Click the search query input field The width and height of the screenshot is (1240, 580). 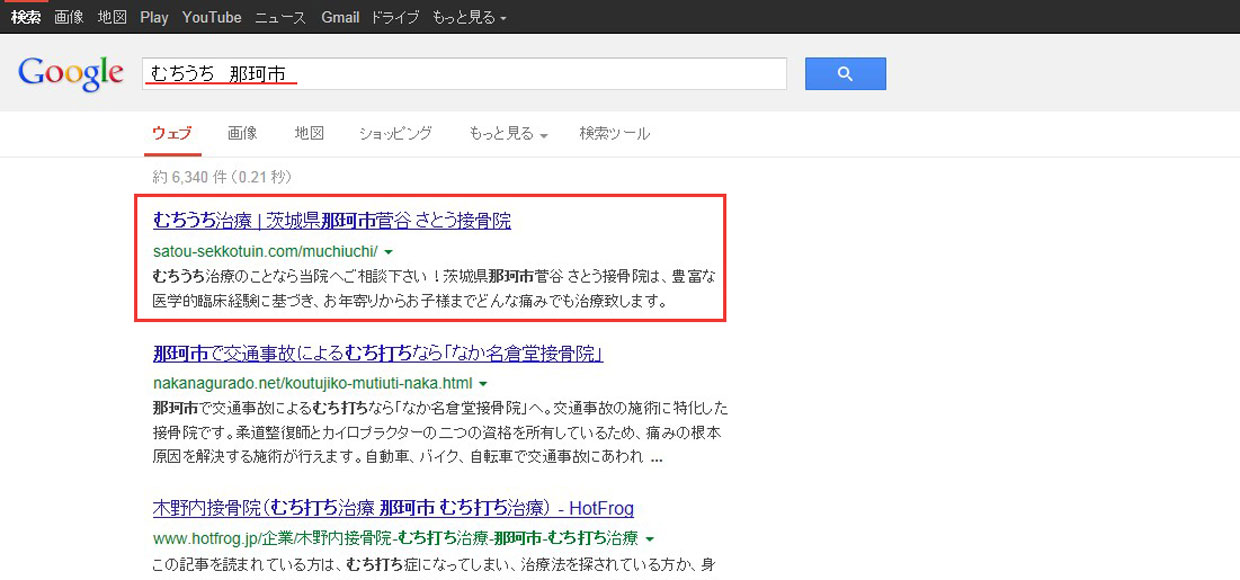coord(464,74)
